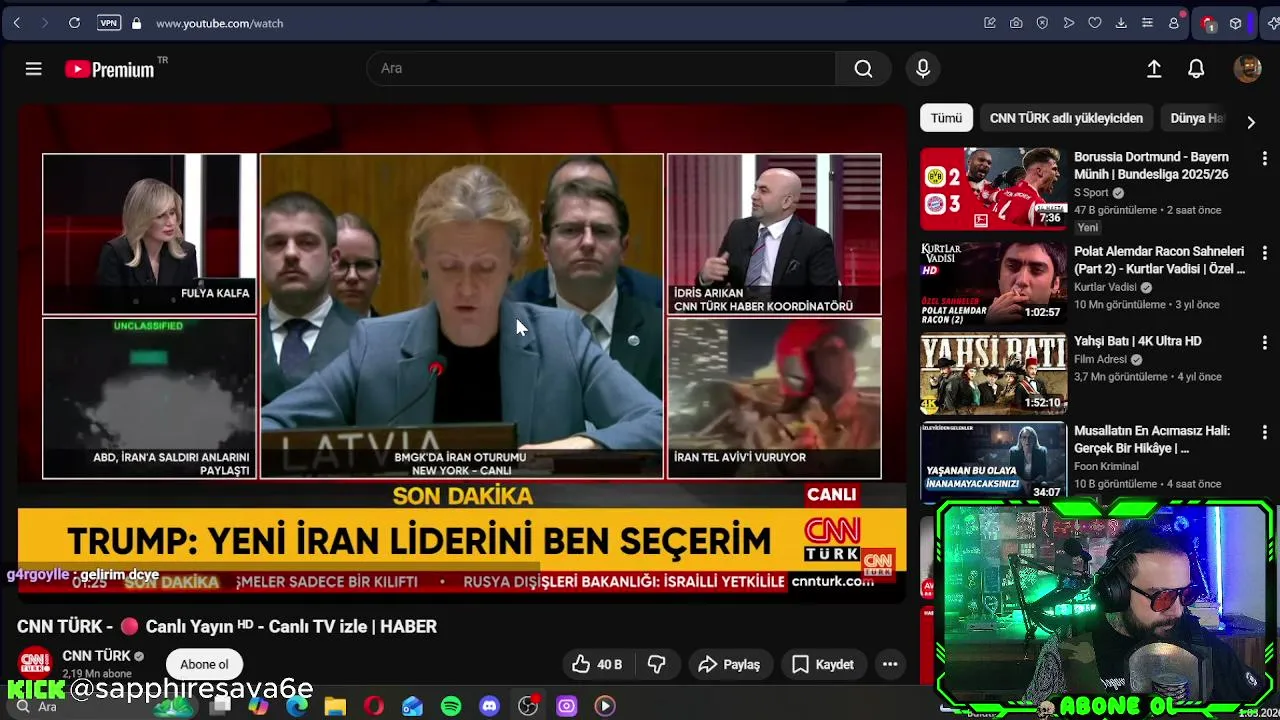1280x720 pixels.
Task: Open the browser profile icon
Action: click(1174, 23)
